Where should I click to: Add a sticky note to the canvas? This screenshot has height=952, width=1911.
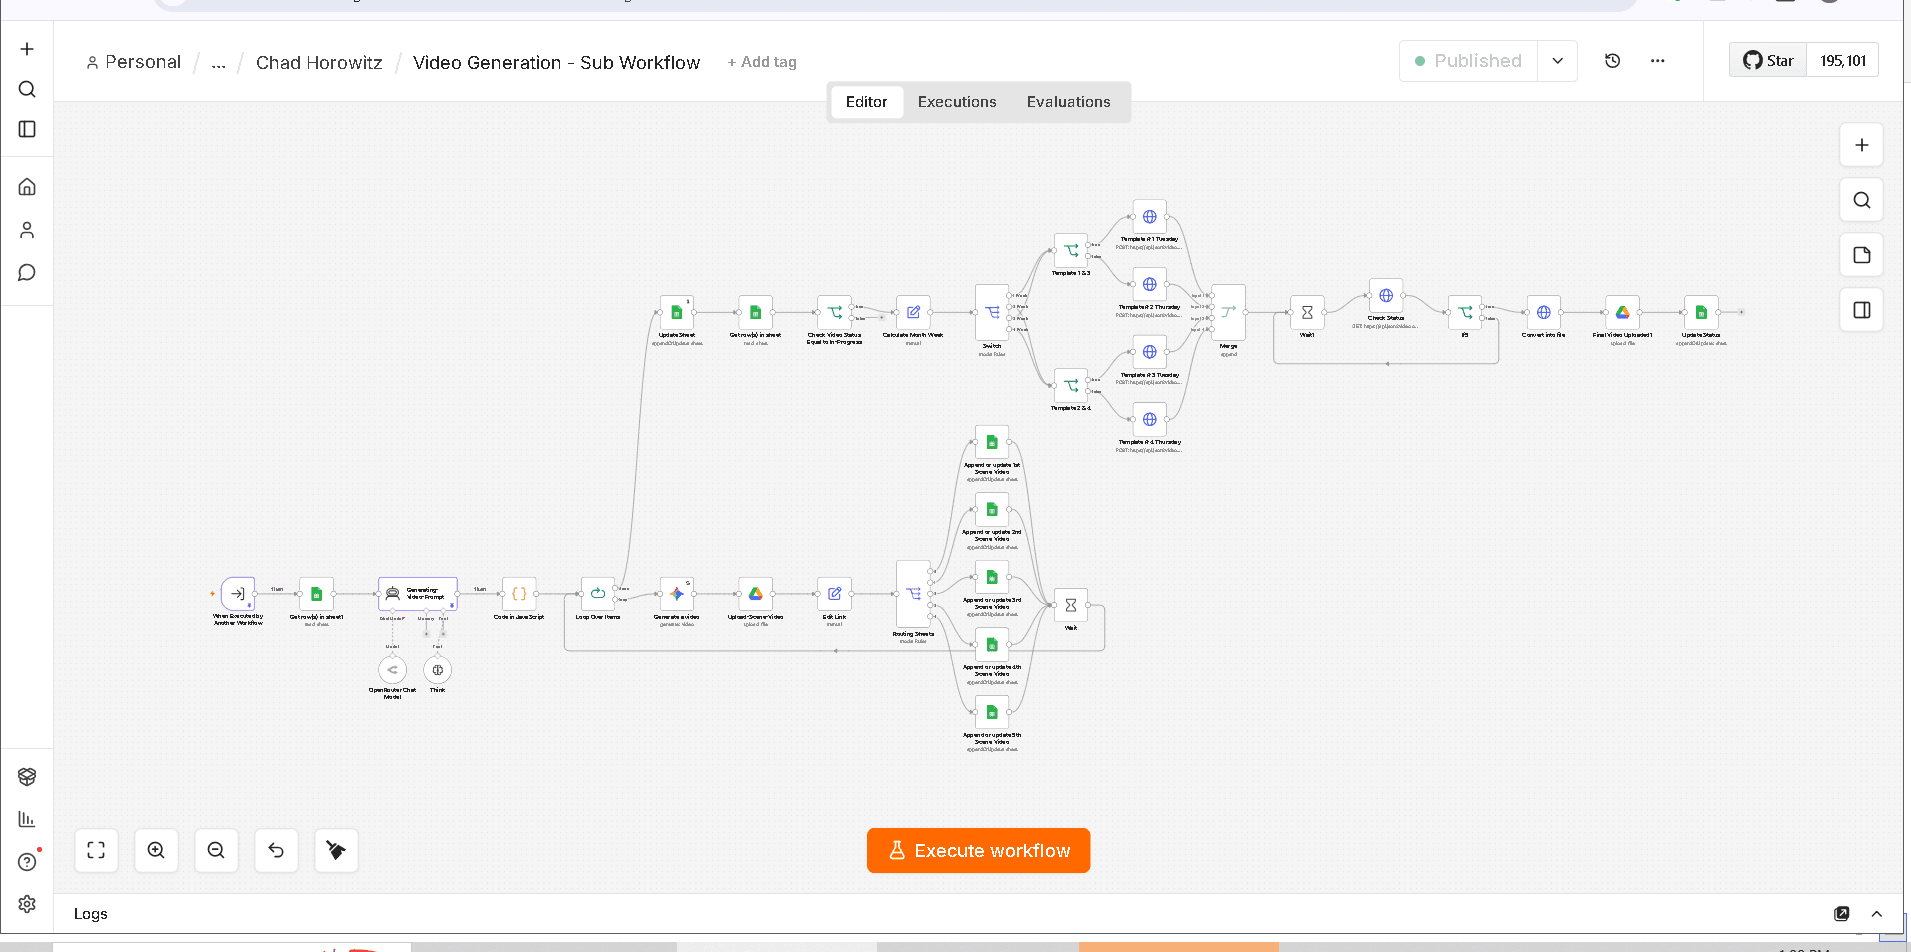[x=1862, y=255]
